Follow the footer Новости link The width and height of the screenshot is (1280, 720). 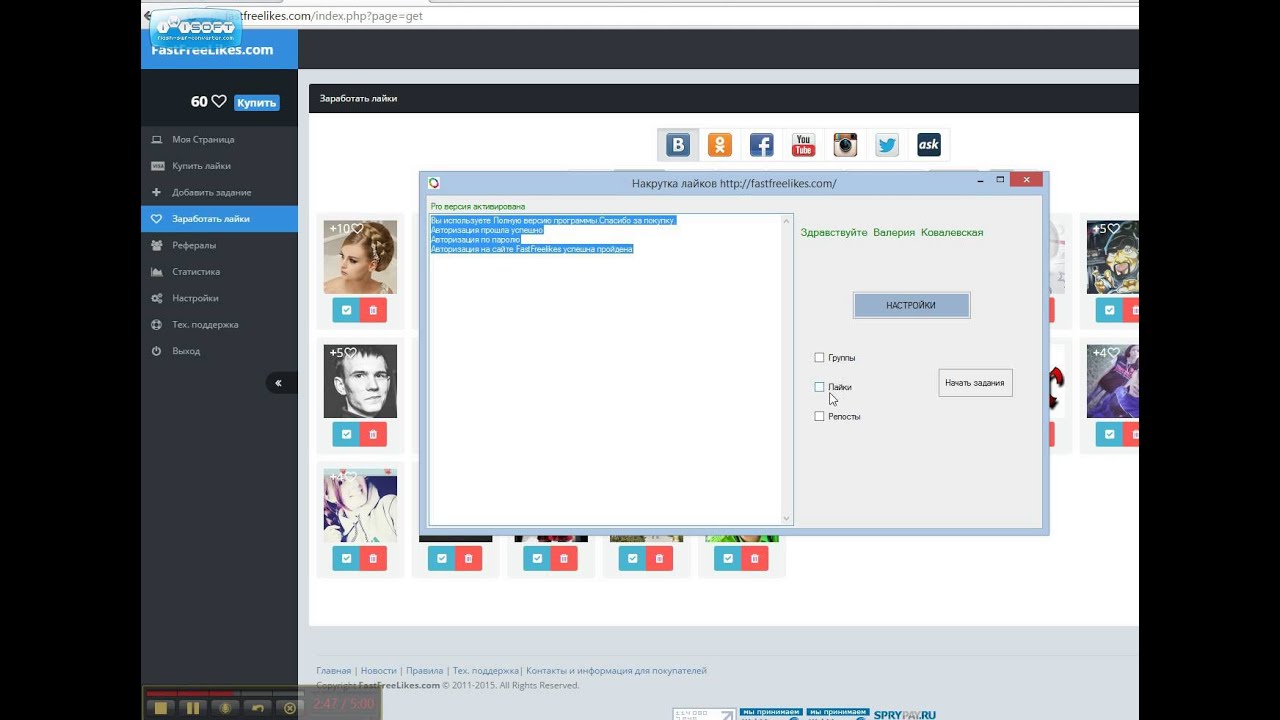pos(378,671)
